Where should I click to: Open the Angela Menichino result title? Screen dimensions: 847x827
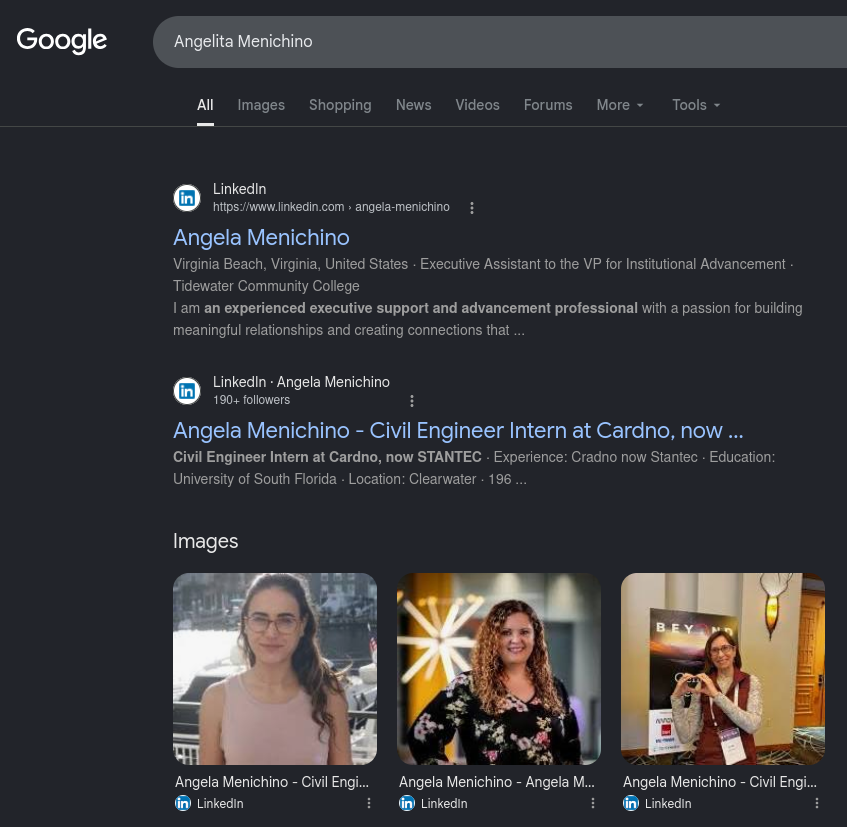click(261, 237)
